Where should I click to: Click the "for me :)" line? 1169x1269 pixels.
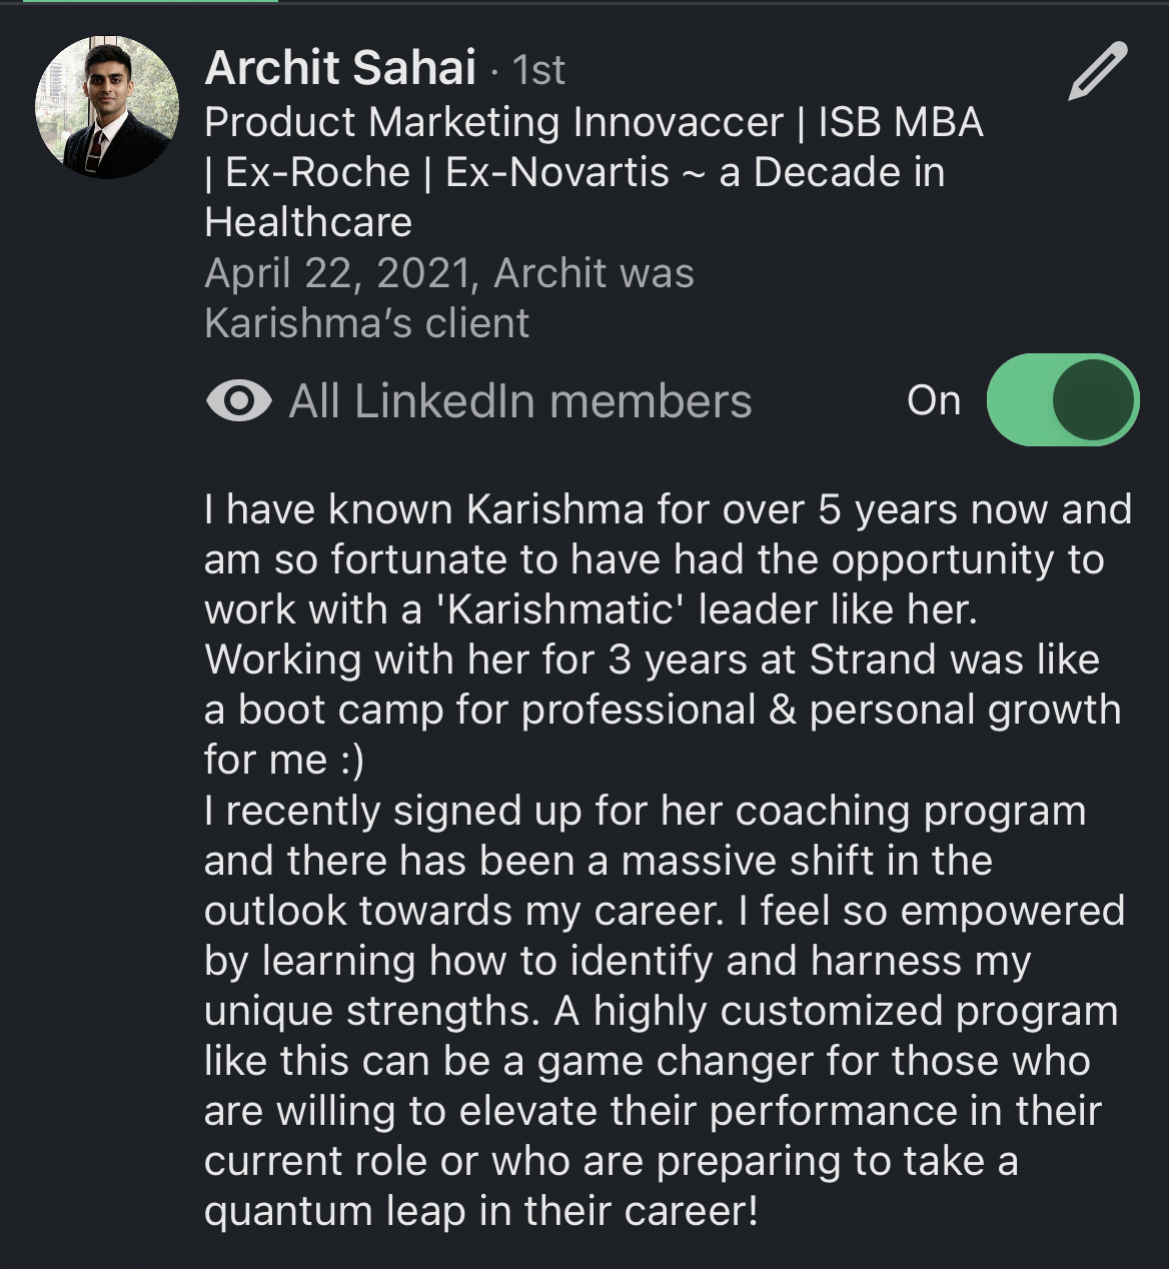click(x=284, y=759)
